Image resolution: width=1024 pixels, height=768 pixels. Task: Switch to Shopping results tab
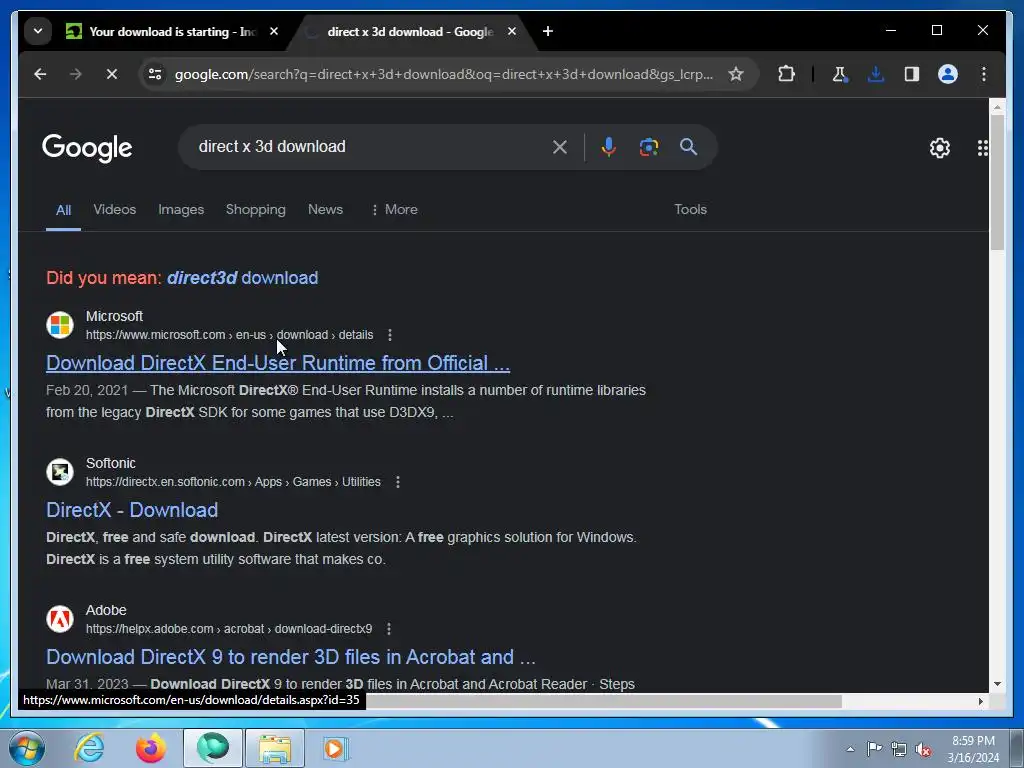255,210
